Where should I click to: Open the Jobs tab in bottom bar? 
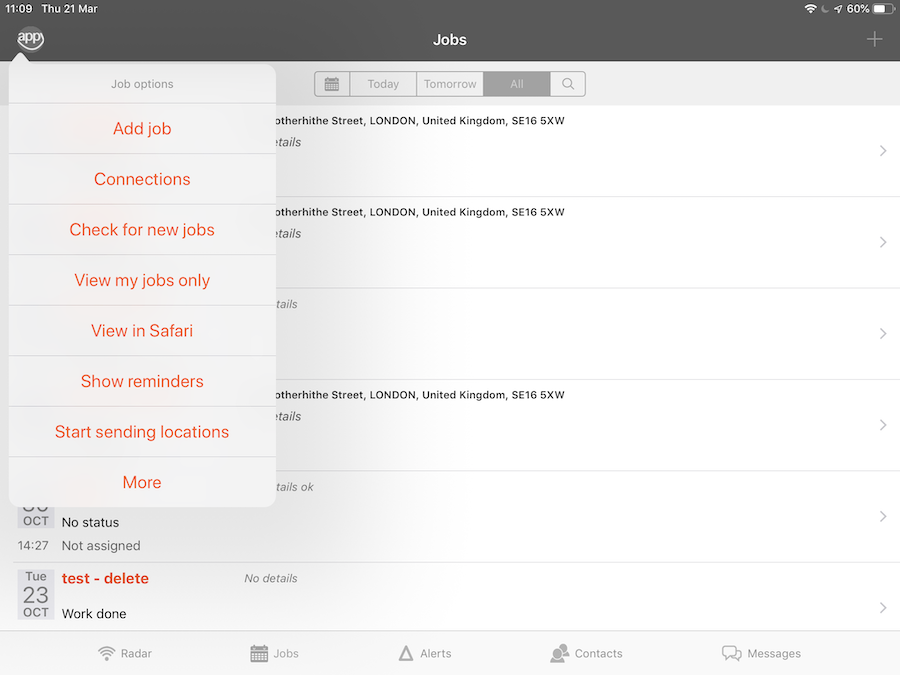click(275, 653)
